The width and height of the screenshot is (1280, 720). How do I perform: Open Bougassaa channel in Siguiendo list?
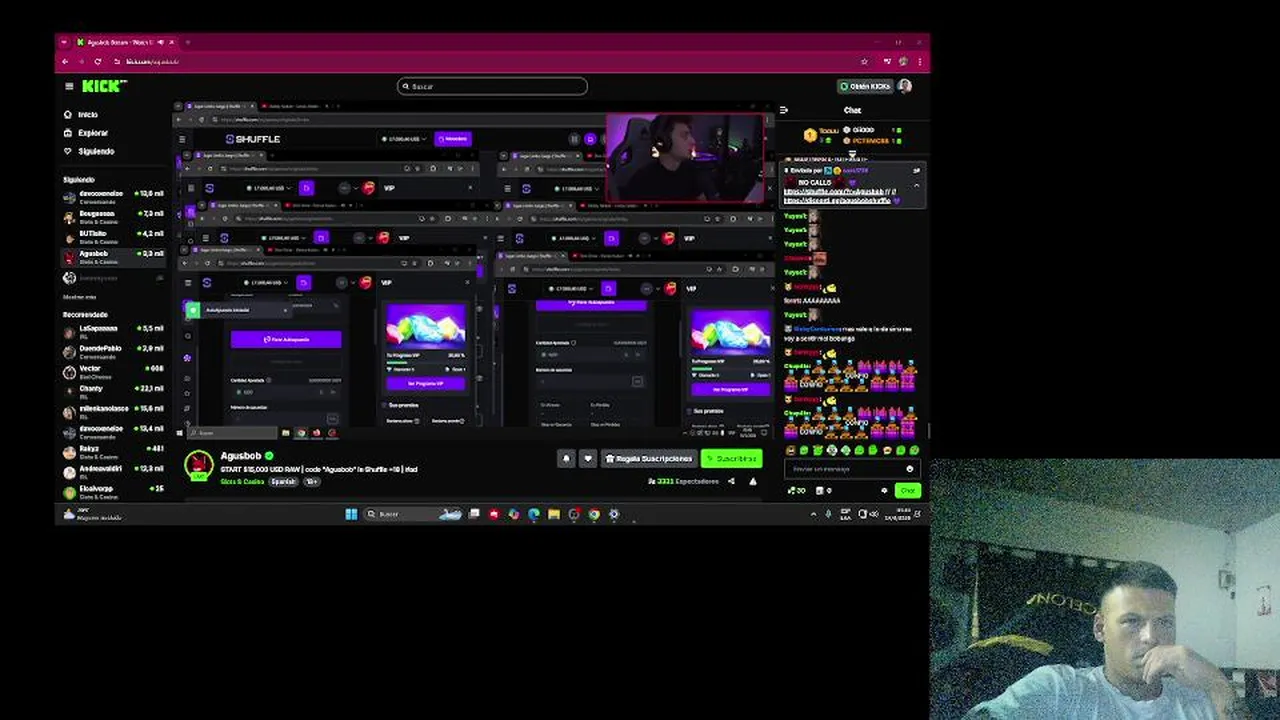click(113, 216)
